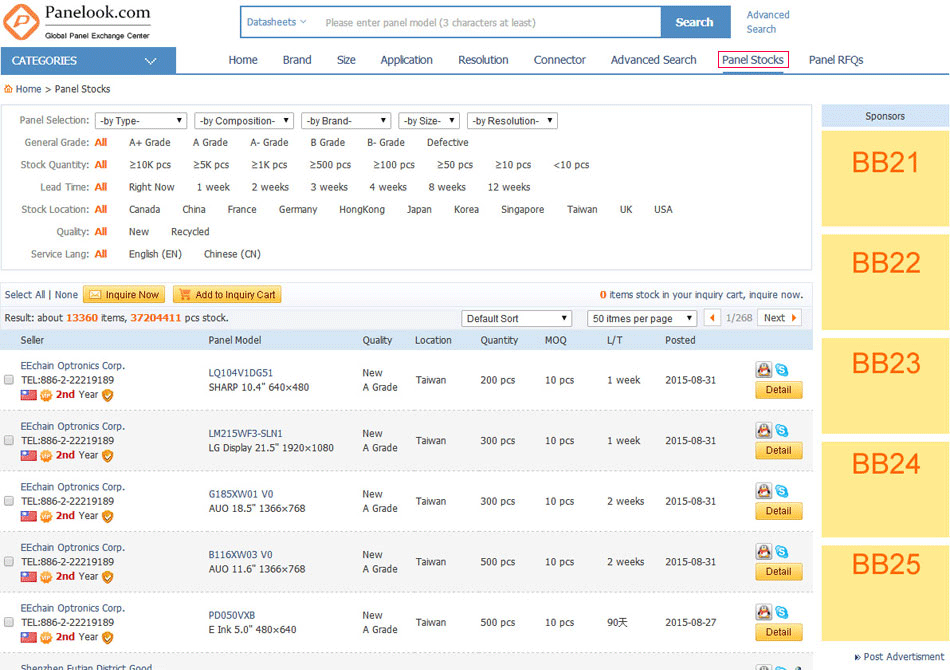Viewport: 950px width, 670px height.
Task: Tick the checkbox for the LQ104V1DG51 listing
Action: [9, 380]
